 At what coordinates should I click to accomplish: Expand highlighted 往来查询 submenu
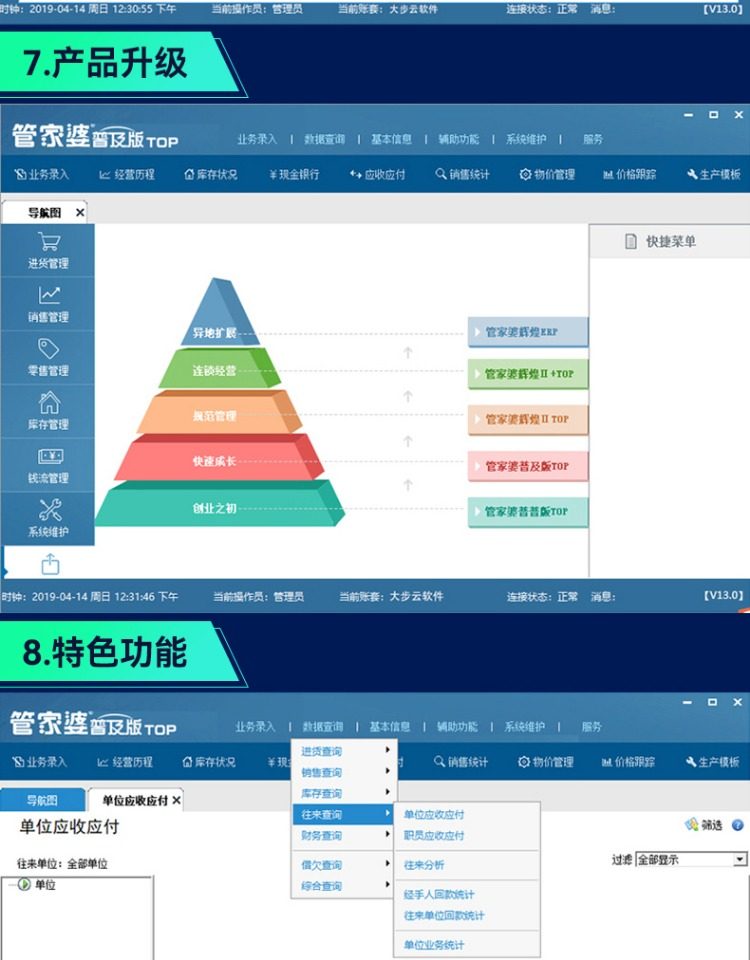(345, 814)
